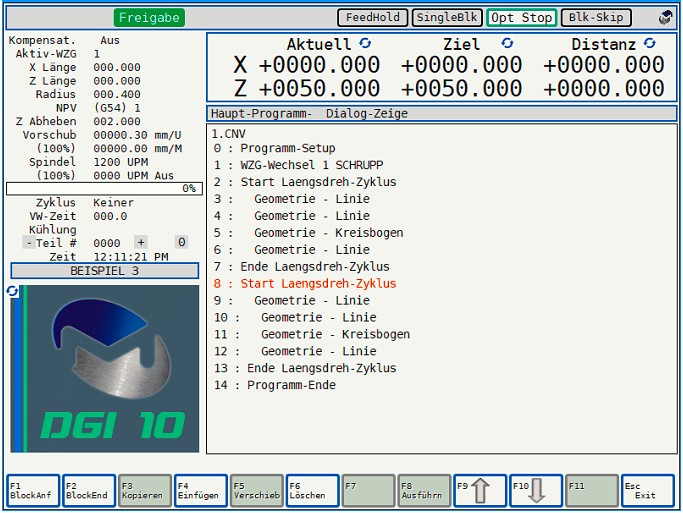
Task: Click F6 Löschen softkey
Action: click(312, 491)
